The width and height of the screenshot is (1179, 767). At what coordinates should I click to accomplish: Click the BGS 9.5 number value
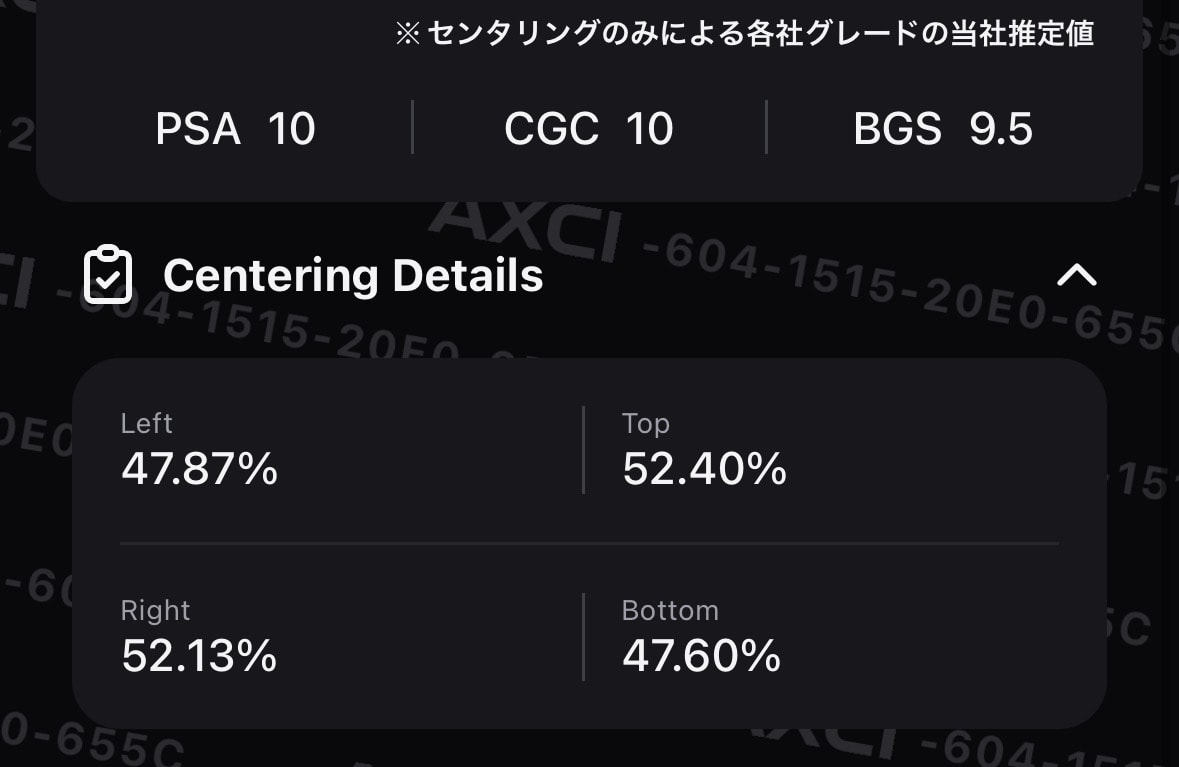click(1001, 129)
